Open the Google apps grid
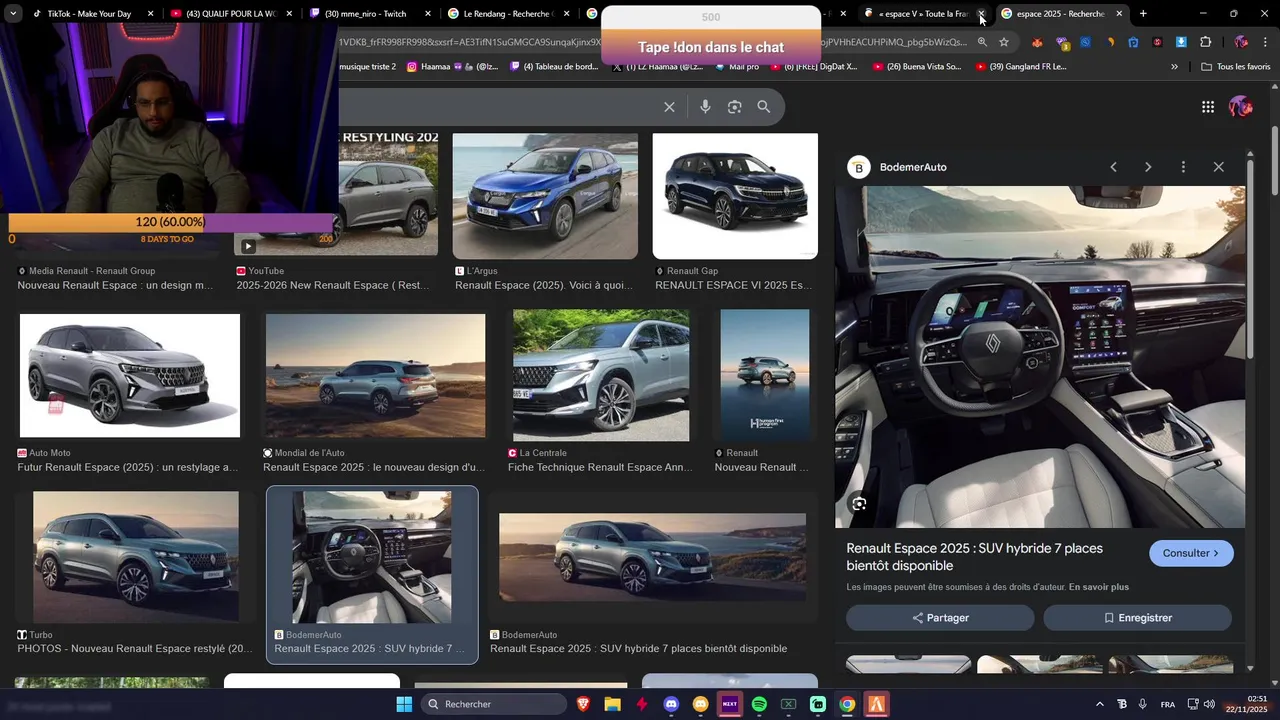Screen dimensions: 1280x720 coord(1208,107)
